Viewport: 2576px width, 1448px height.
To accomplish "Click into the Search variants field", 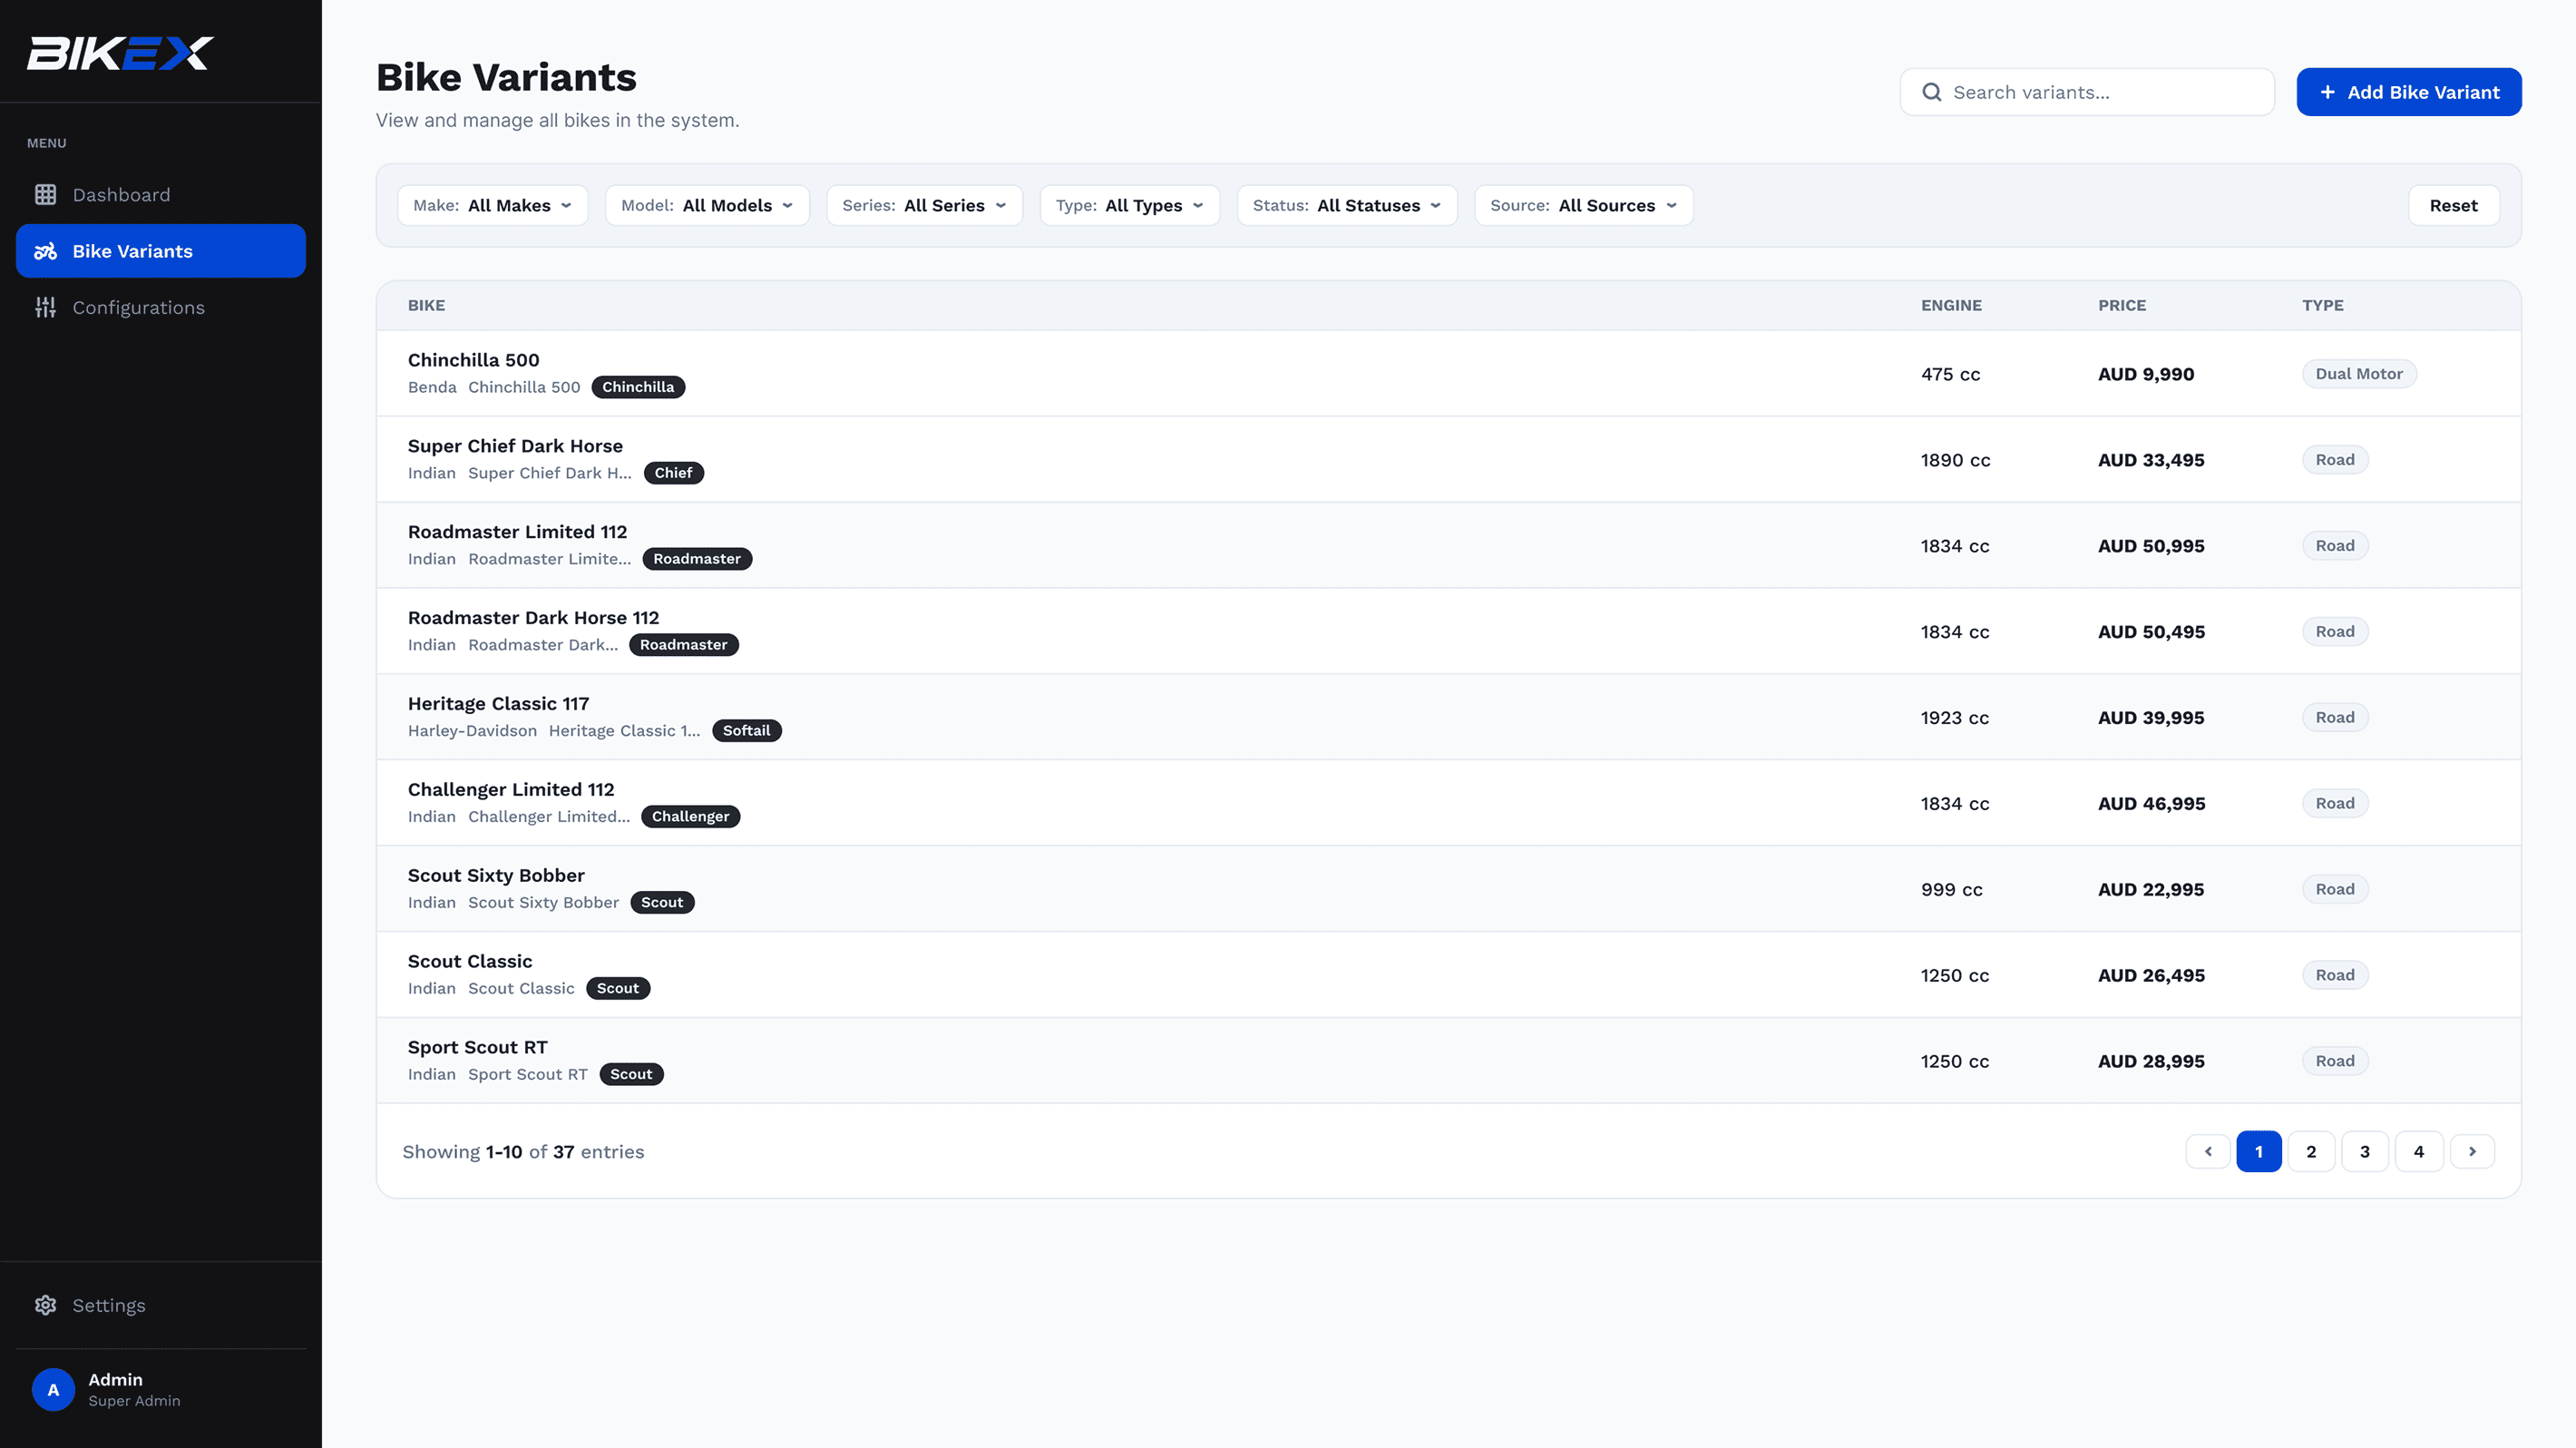I will pyautogui.click(x=2087, y=92).
